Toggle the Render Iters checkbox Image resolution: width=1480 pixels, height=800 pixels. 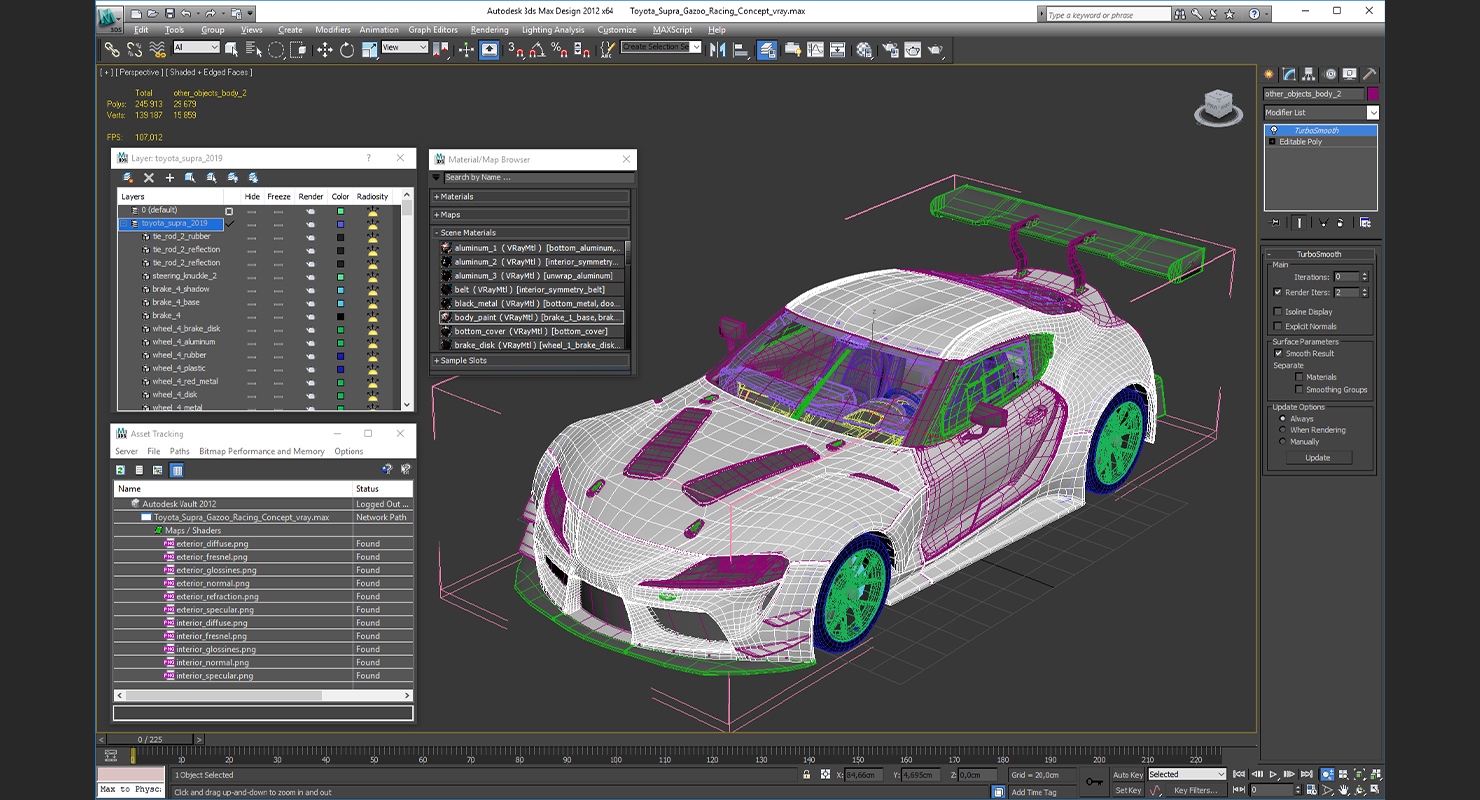[x=1278, y=292]
